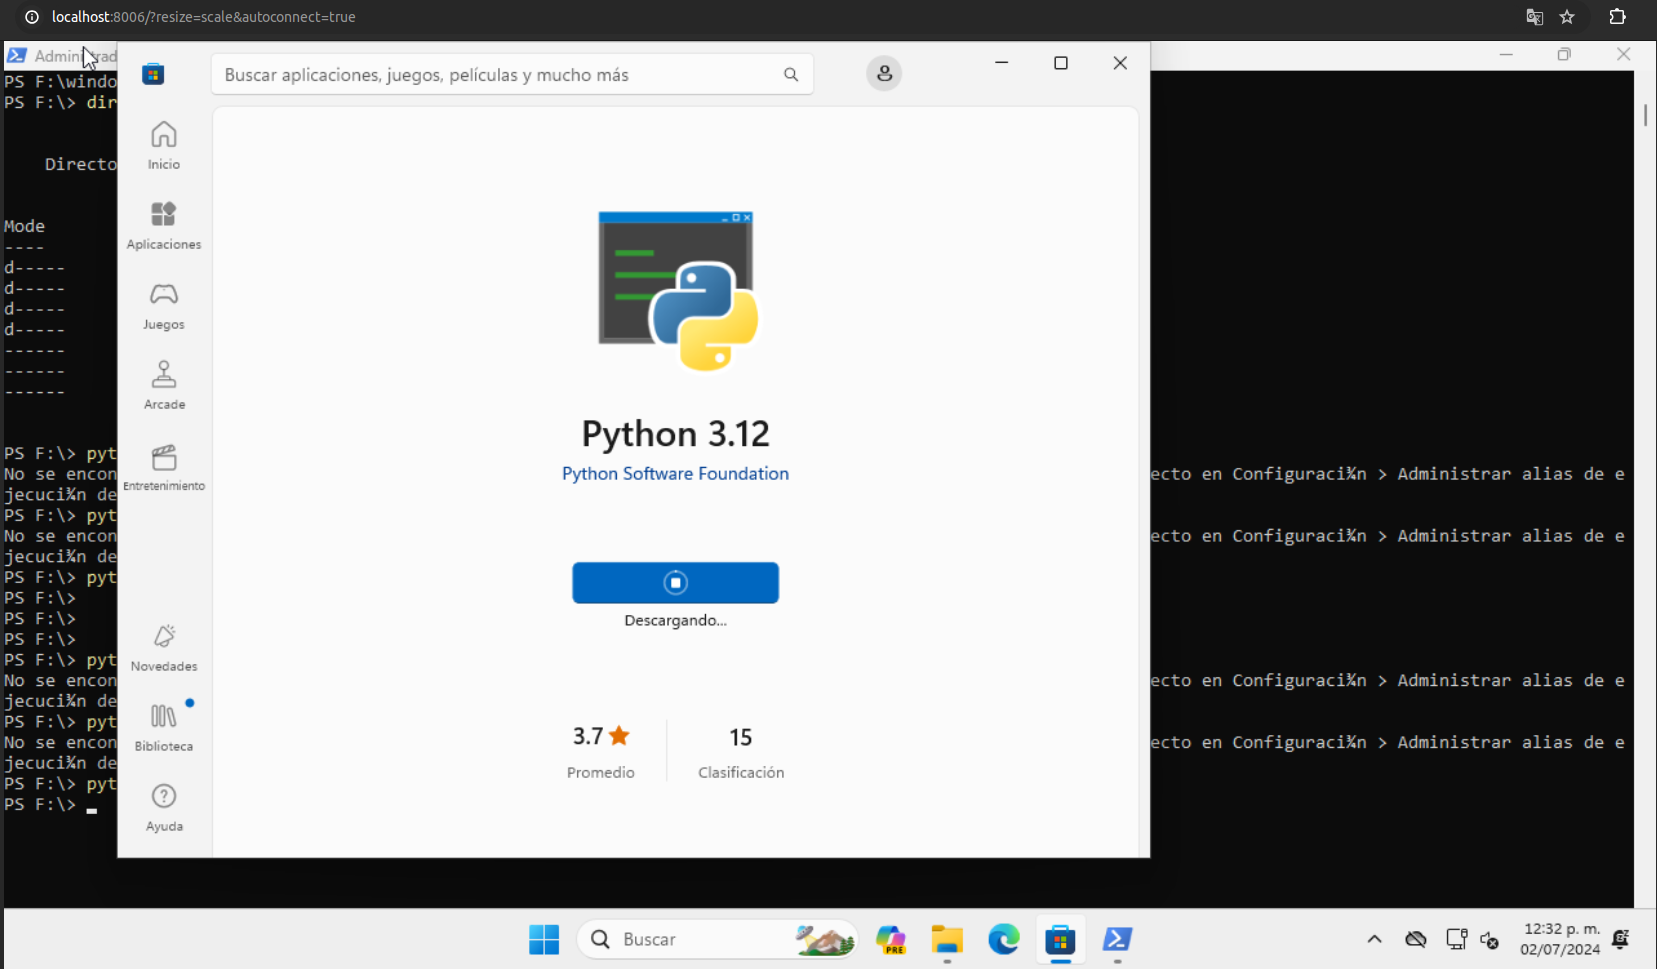1657x969 pixels.
Task: Click the PowerShell title bar icon
Action: [x=17, y=56]
